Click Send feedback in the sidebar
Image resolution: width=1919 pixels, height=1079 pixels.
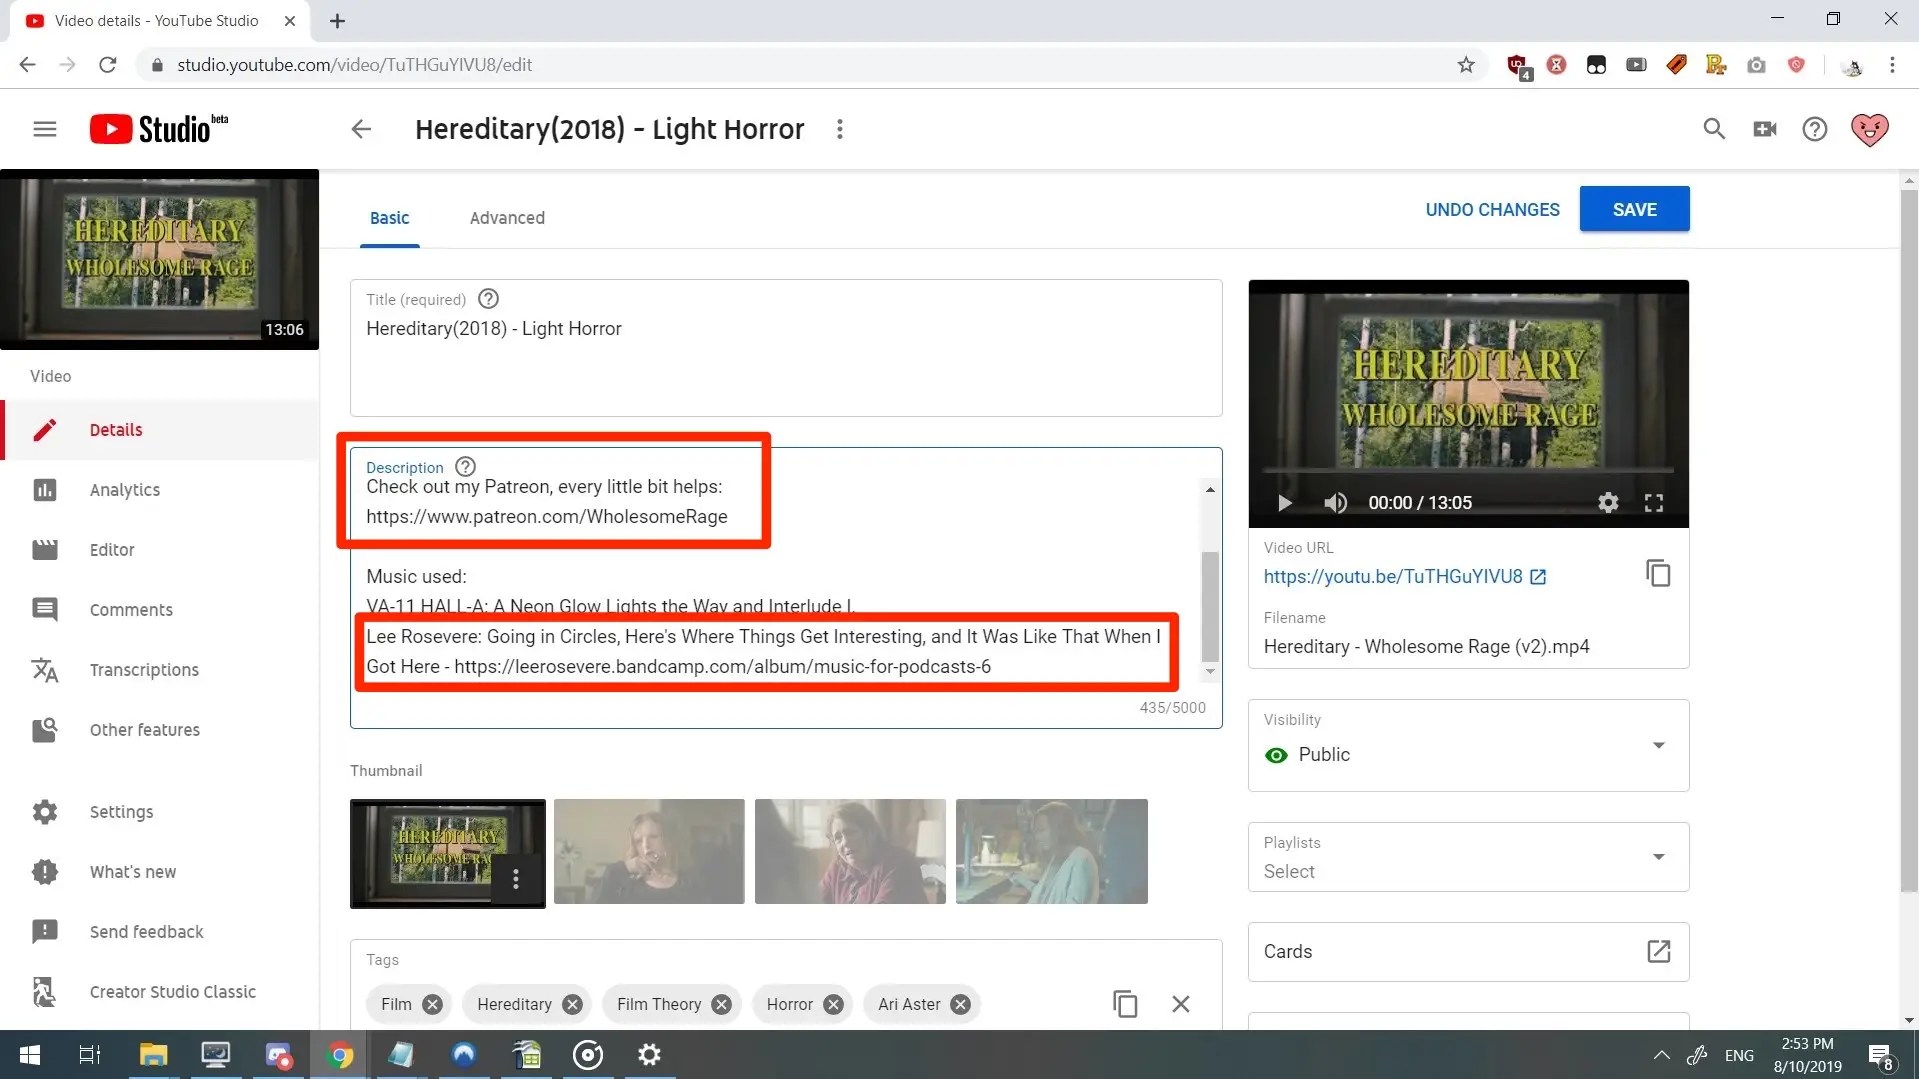coord(160,932)
